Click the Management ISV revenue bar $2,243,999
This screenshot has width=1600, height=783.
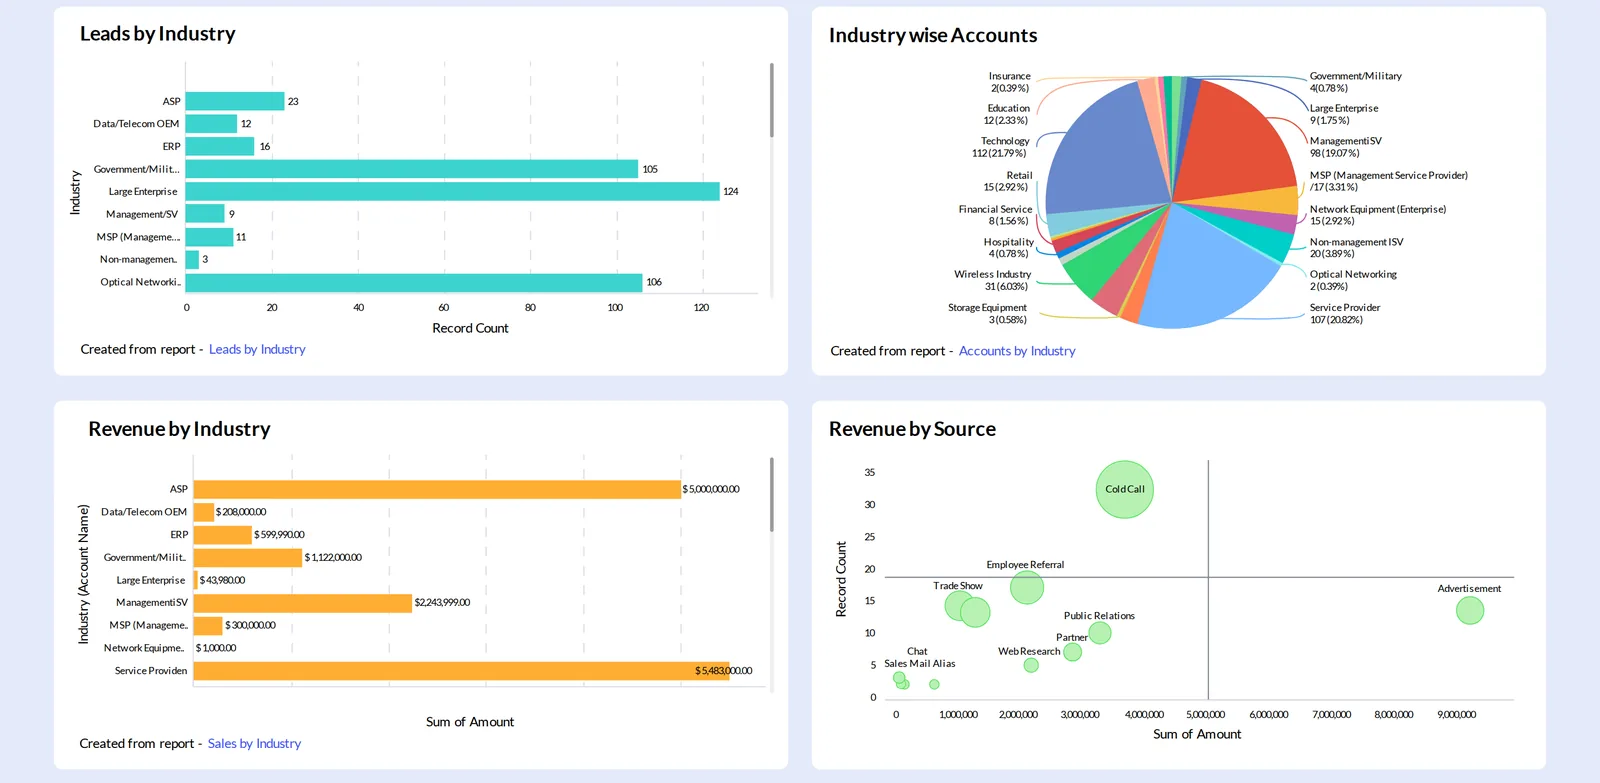(x=303, y=603)
